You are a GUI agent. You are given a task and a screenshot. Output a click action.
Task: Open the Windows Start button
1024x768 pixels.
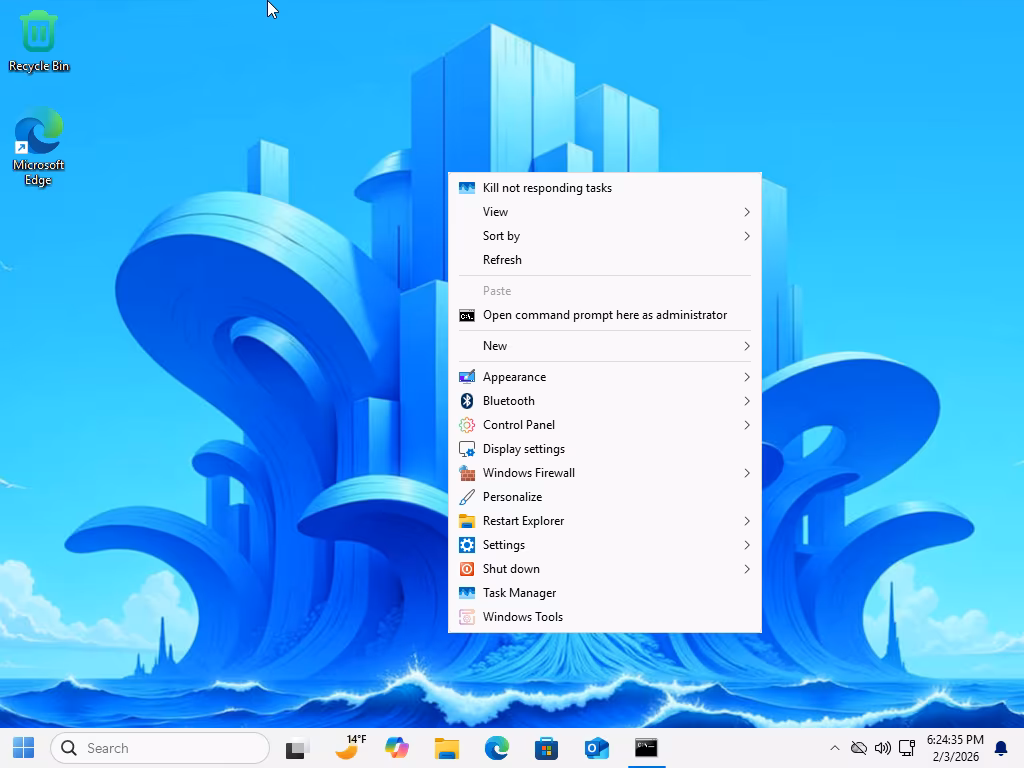point(23,748)
